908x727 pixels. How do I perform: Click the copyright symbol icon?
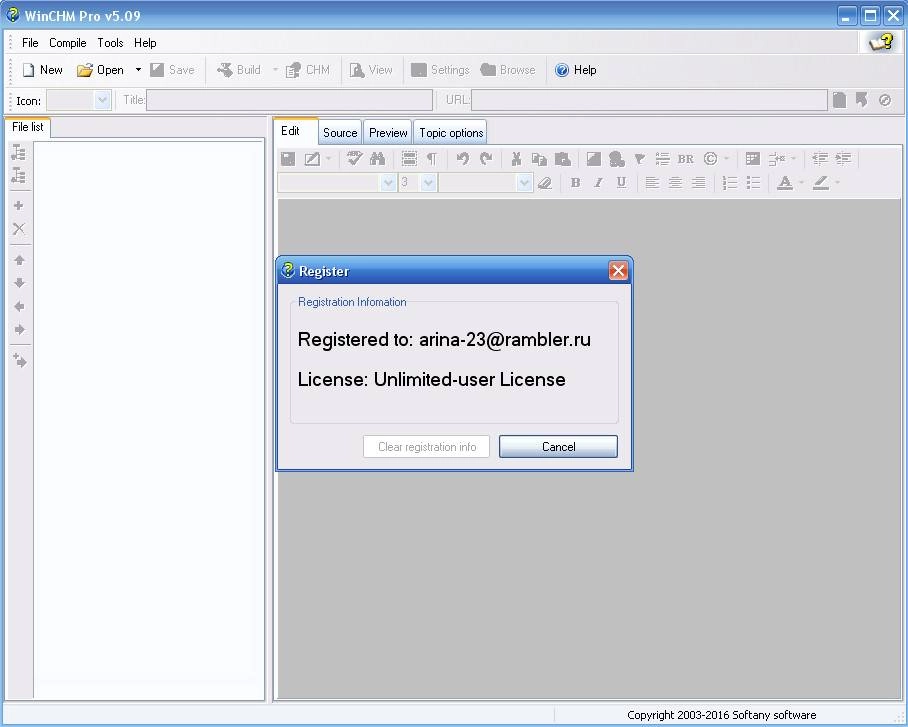click(x=711, y=159)
